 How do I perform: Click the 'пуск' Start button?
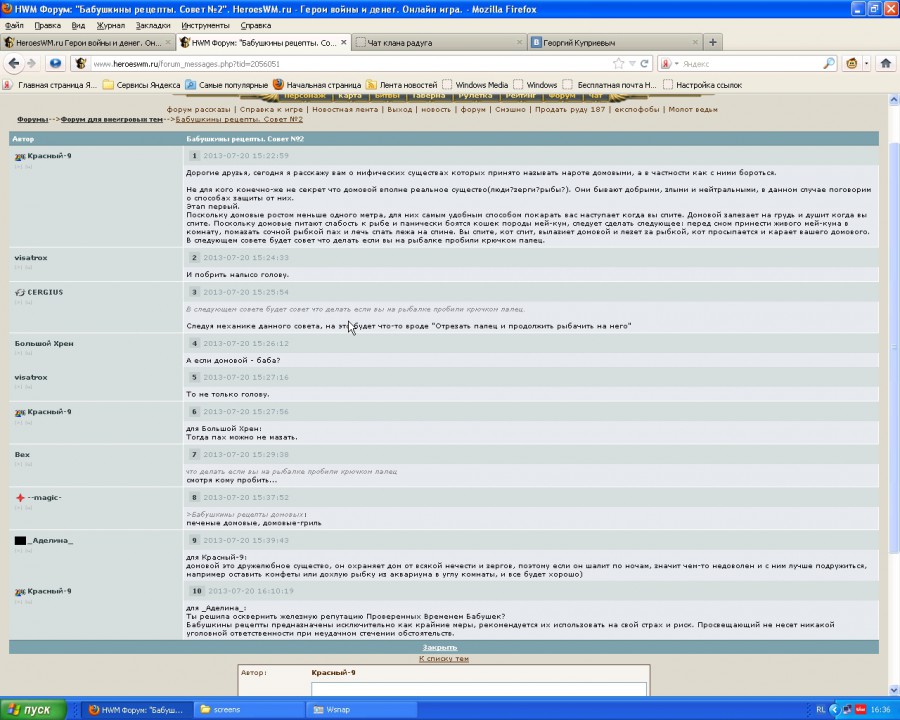[x=33, y=709]
